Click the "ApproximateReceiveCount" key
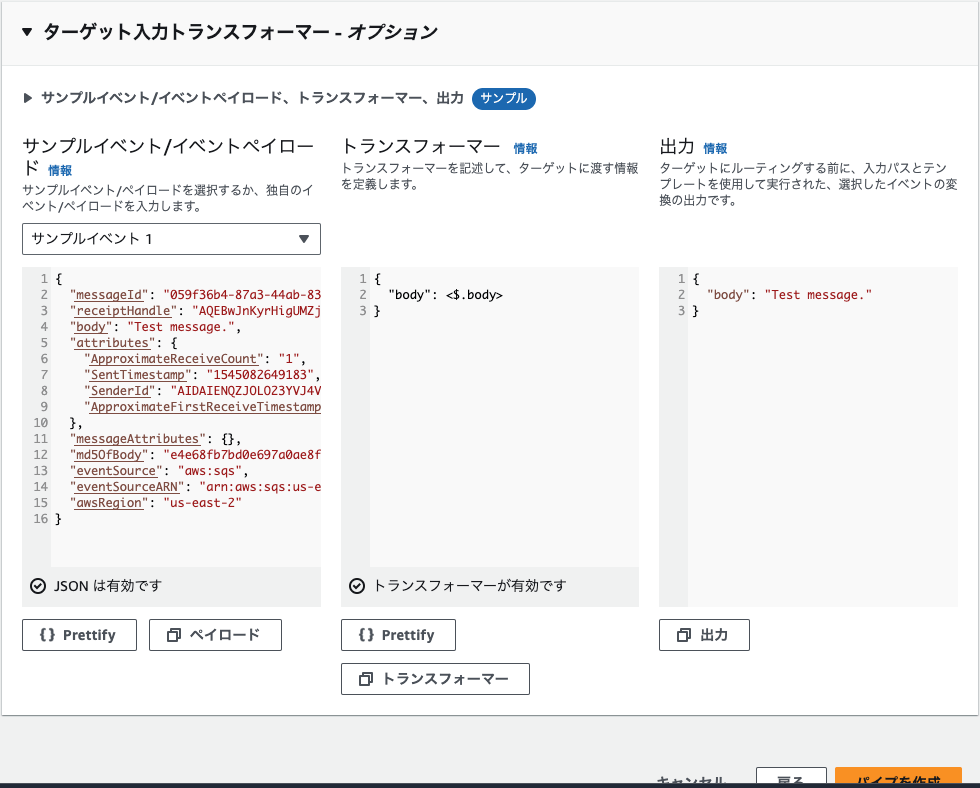The width and height of the screenshot is (980, 788). (174, 359)
